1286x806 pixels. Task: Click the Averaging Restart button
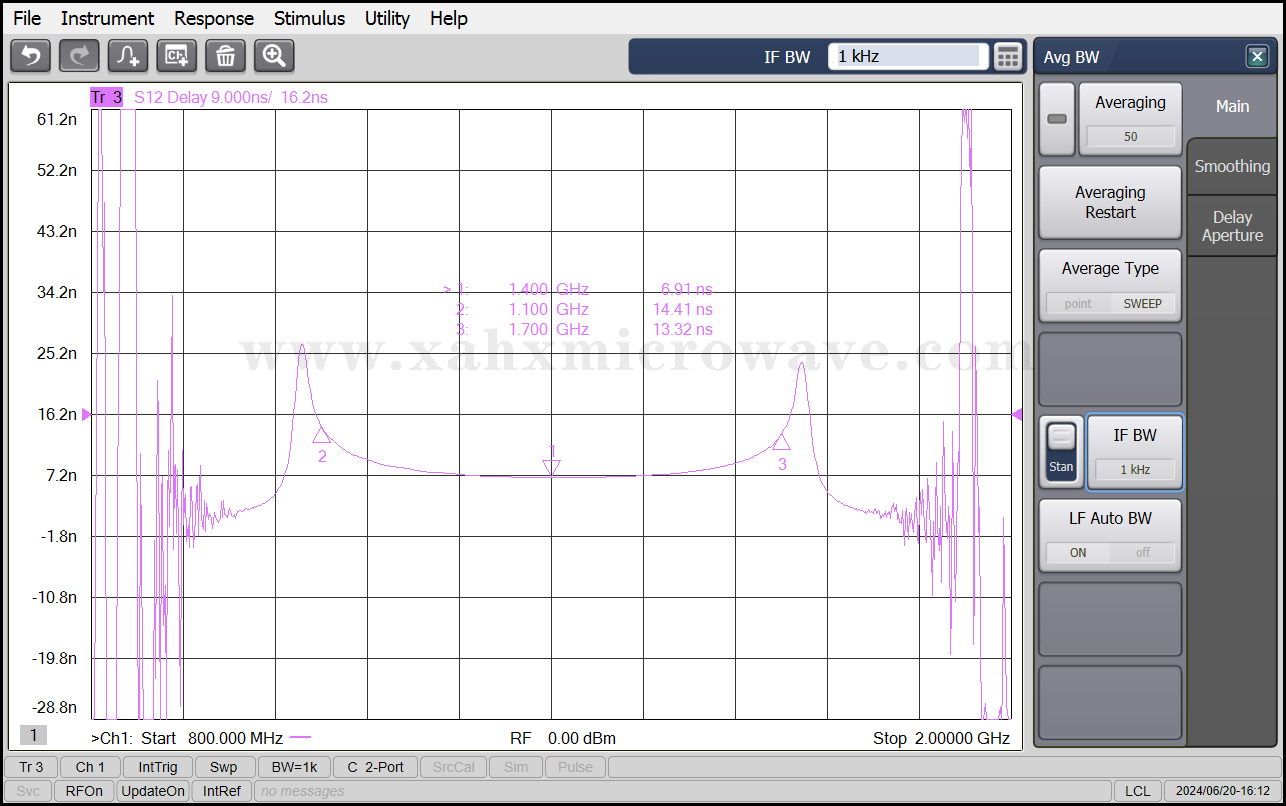(x=1110, y=202)
